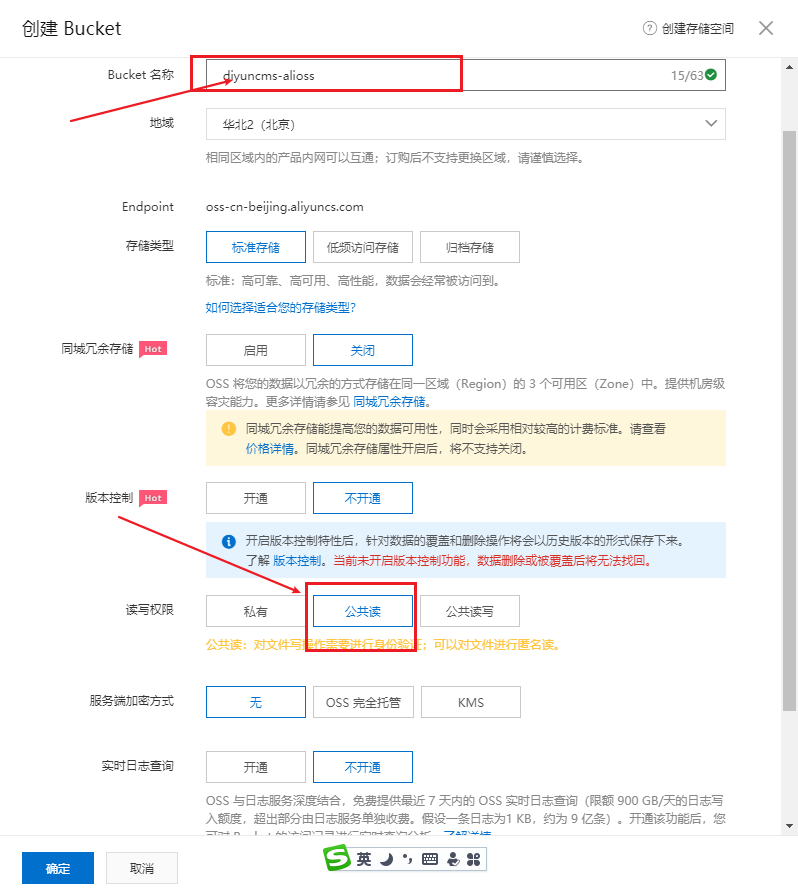
Task: Click the Hot badge next to 同城冗余存储
Action: pyautogui.click(x=153, y=349)
